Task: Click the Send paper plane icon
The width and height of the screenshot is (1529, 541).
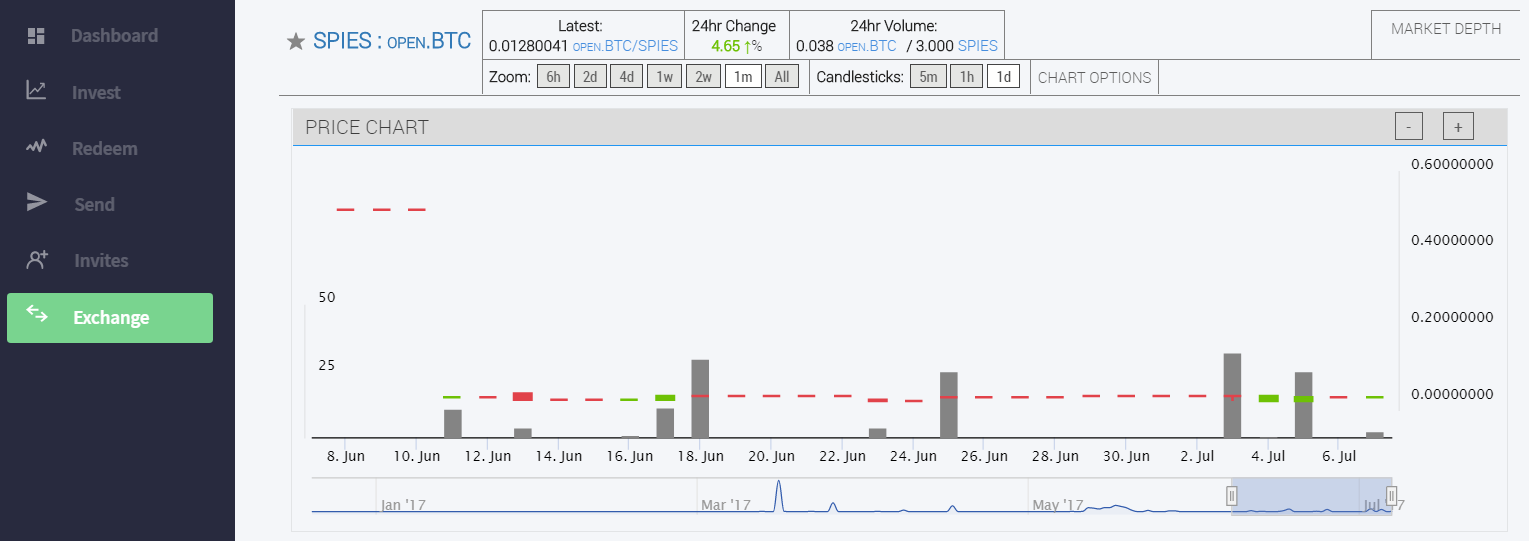Action: (36, 203)
